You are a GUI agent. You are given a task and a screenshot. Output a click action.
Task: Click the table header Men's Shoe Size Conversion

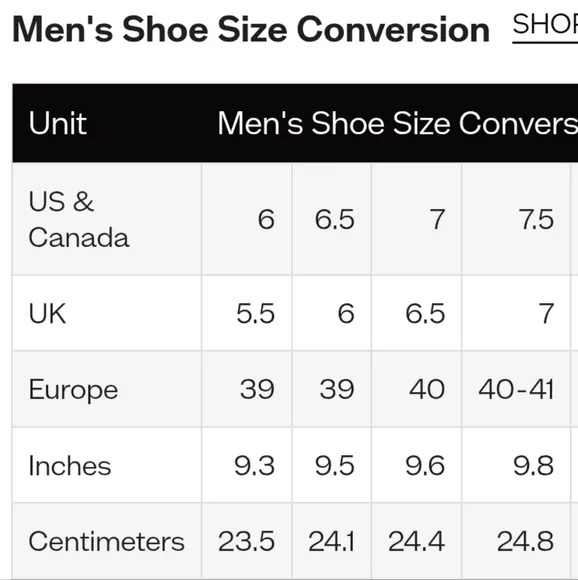(398, 123)
